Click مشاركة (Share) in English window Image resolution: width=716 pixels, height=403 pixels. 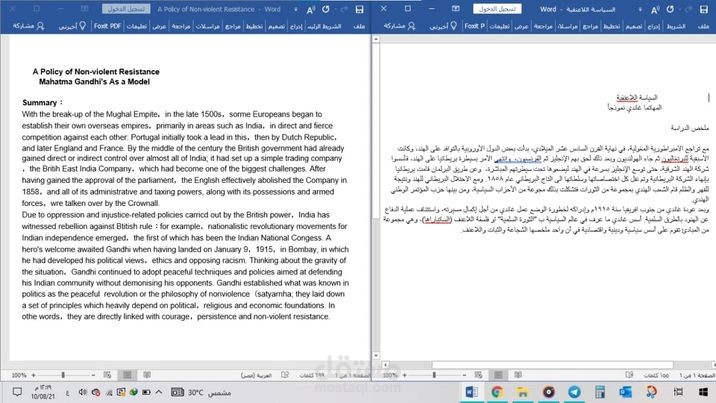tap(28, 26)
